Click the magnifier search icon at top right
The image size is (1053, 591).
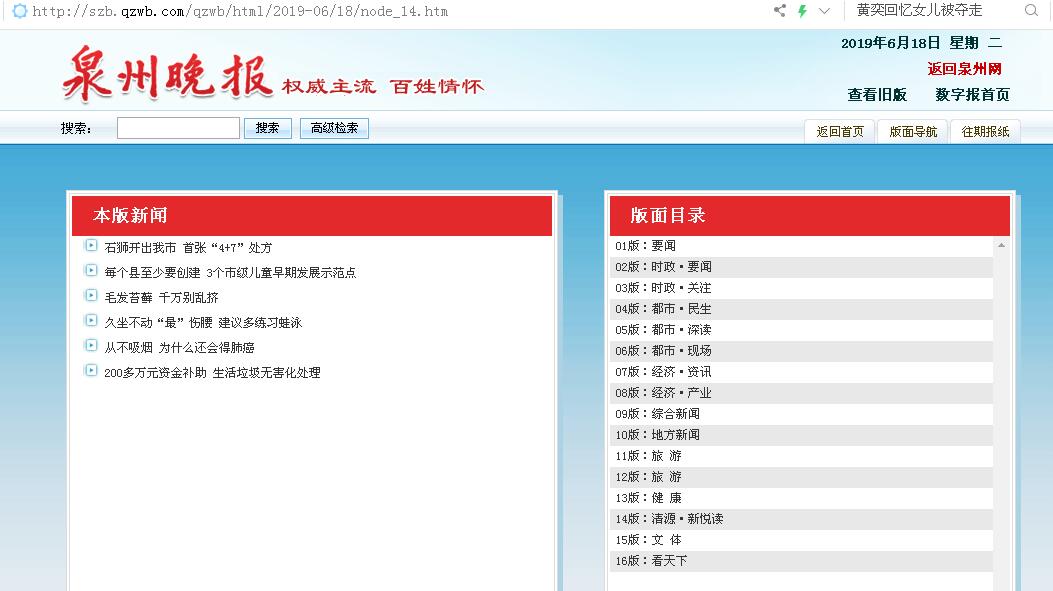(x=1031, y=11)
